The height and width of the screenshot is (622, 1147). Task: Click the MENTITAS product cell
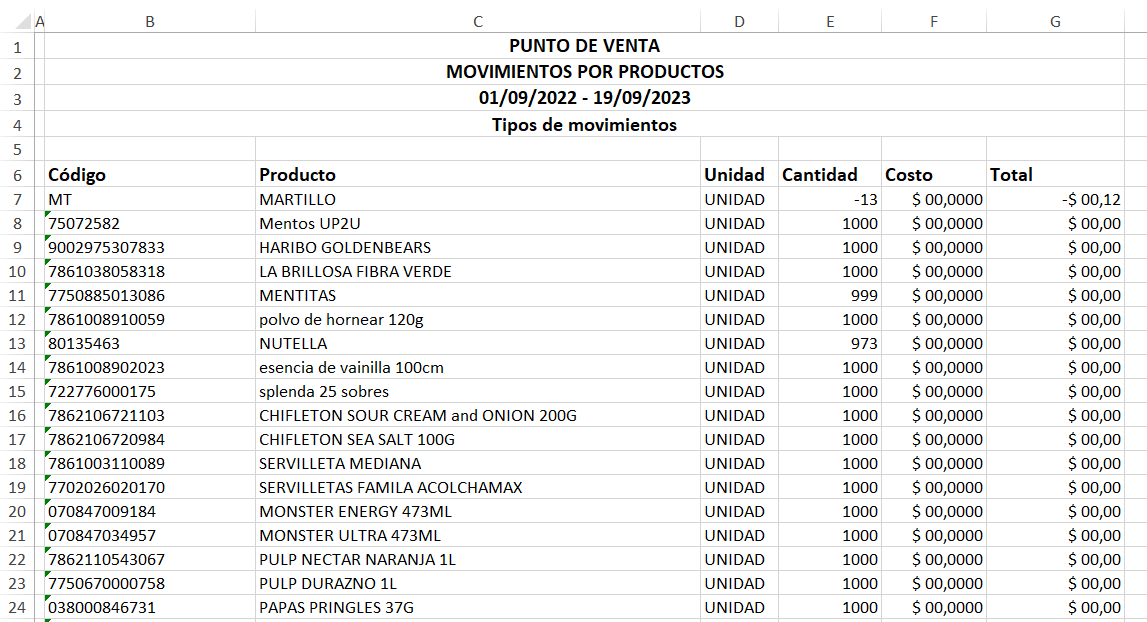pos(478,296)
